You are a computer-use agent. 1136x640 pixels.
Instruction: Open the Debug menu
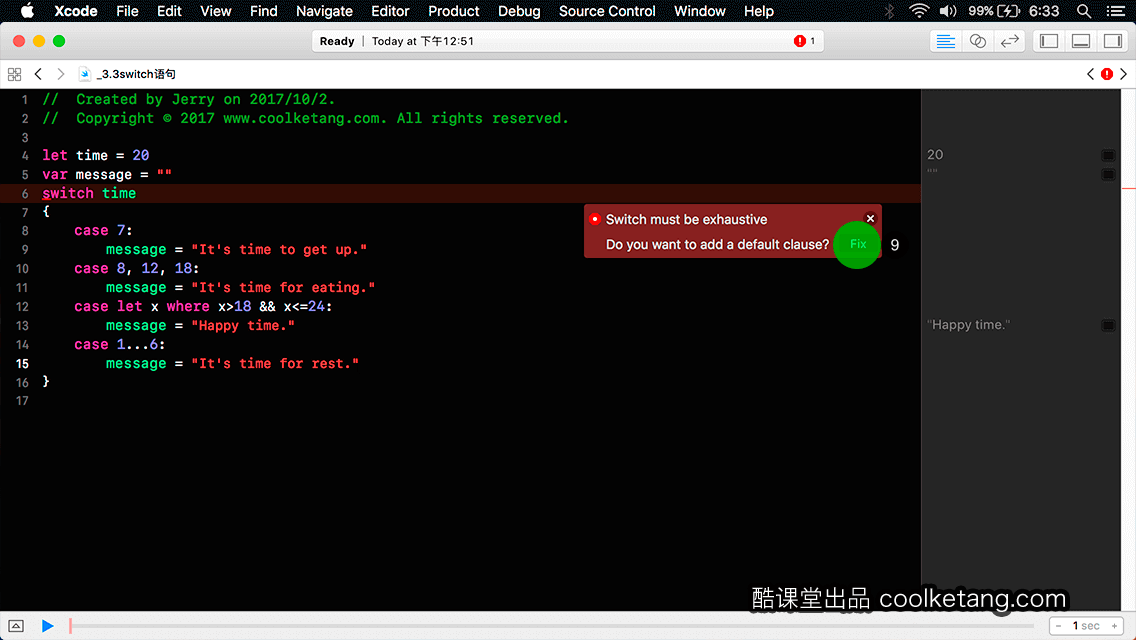click(519, 11)
